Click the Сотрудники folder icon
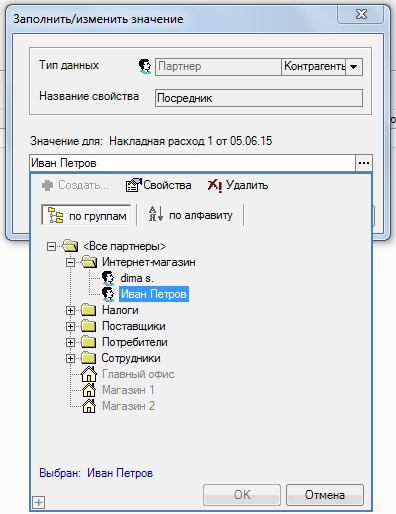This screenshot has height=514, width=396. pos(89,358)
